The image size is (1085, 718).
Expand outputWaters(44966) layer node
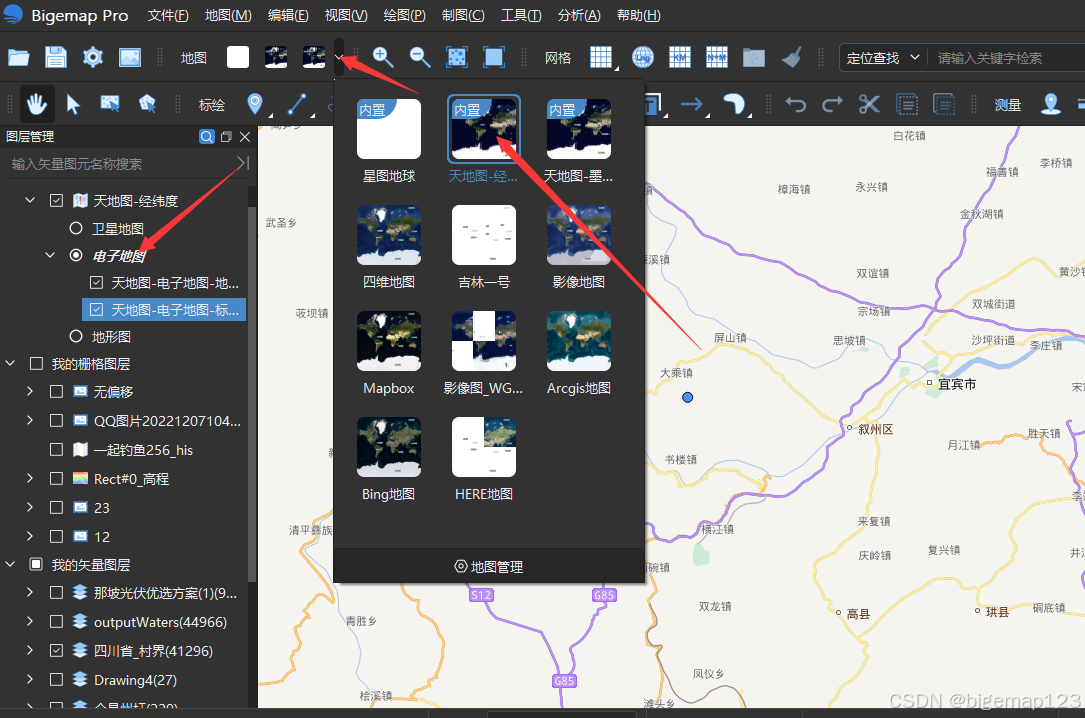tap(30, 621)
